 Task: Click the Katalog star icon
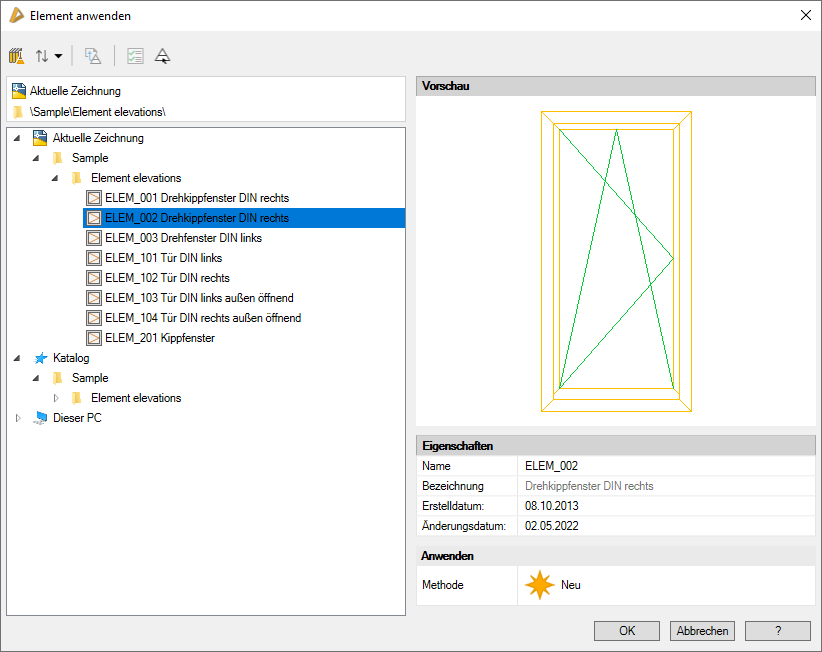click(40, 358)
